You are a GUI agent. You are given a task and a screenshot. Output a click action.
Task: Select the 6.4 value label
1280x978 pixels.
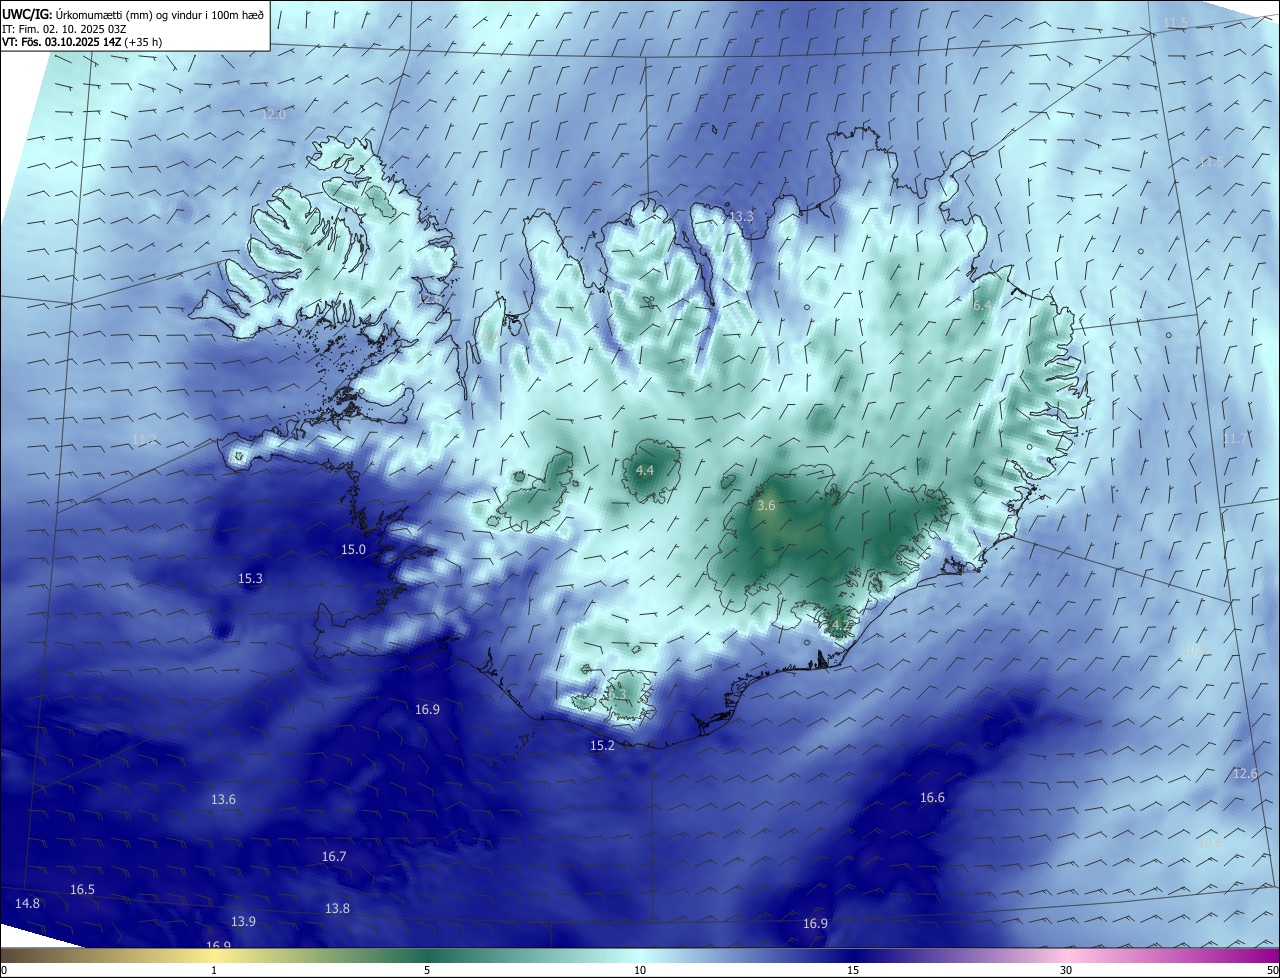click(982, 305)
